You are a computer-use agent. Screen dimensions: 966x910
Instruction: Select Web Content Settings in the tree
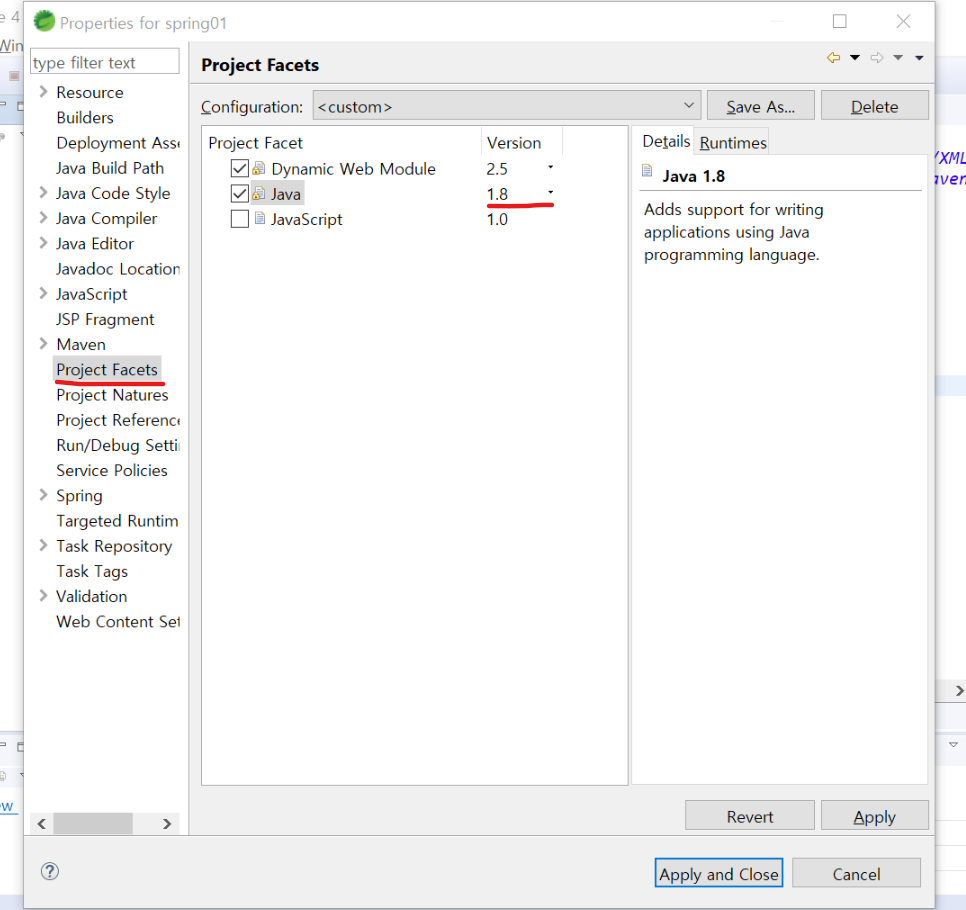point(118,622)
